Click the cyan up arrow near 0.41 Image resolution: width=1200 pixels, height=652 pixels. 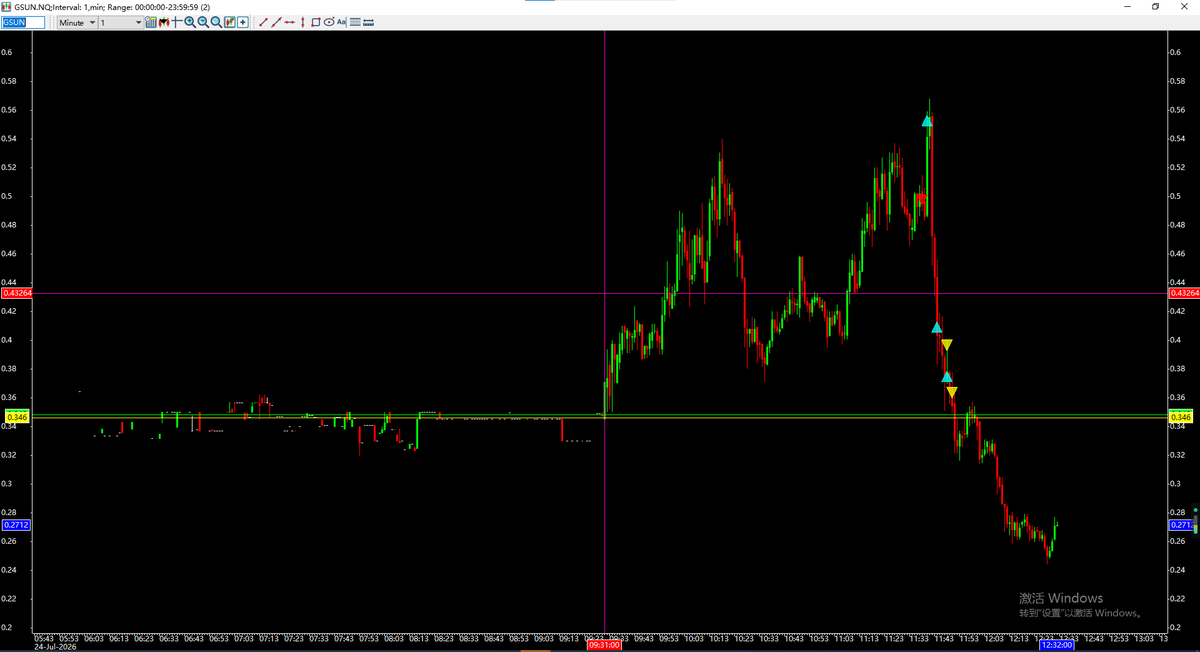tap(937, 327)
